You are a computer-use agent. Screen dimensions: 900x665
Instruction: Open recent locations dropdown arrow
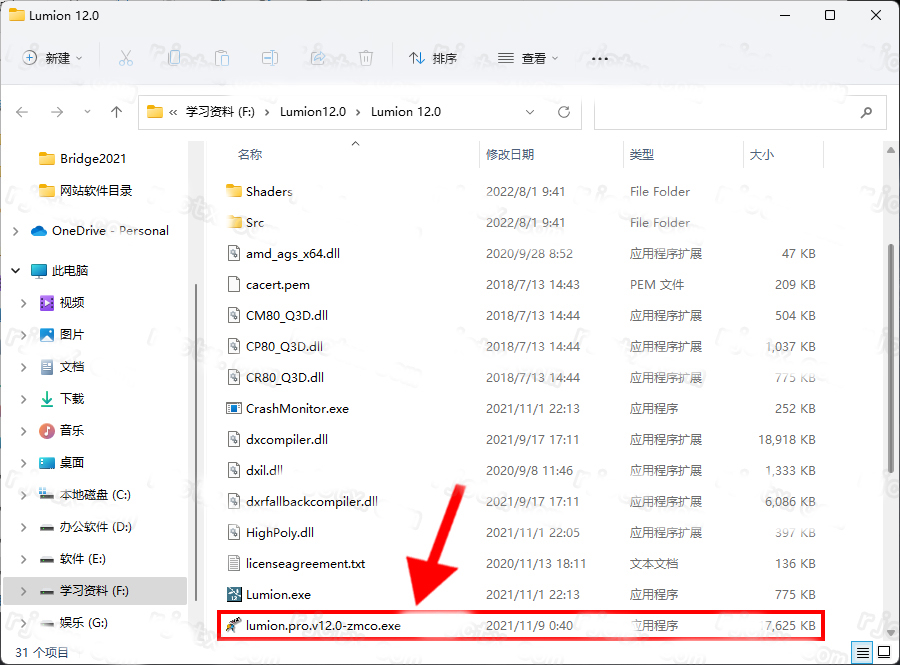(87, 112)
